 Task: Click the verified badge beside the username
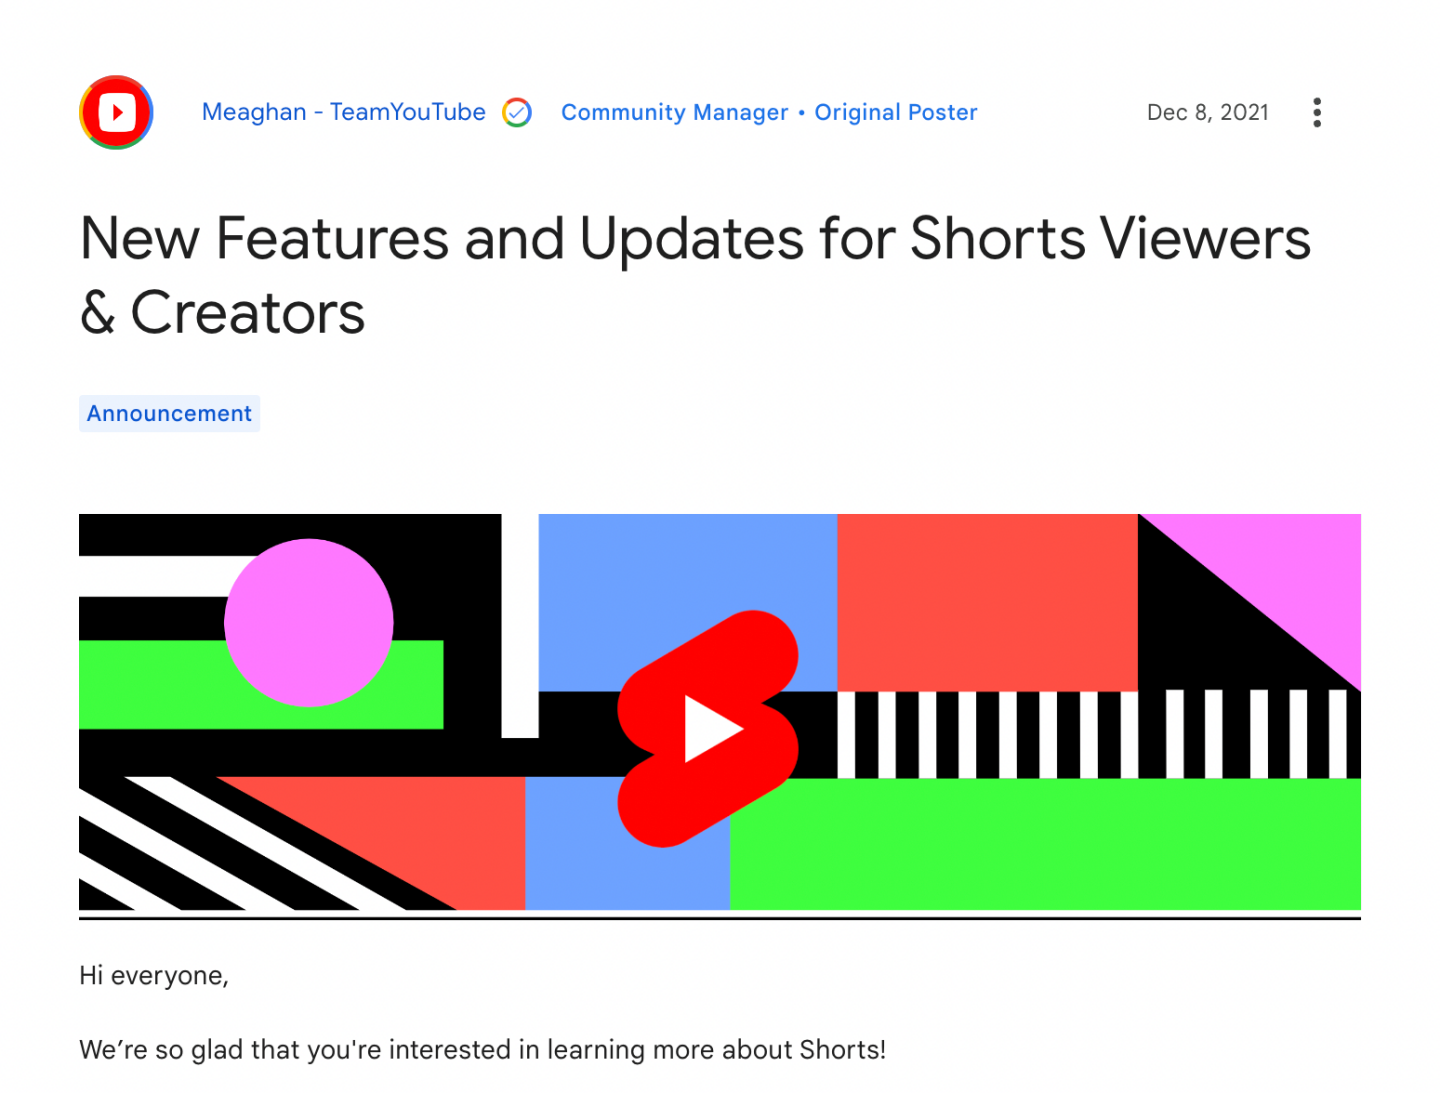tap(518, 112)
